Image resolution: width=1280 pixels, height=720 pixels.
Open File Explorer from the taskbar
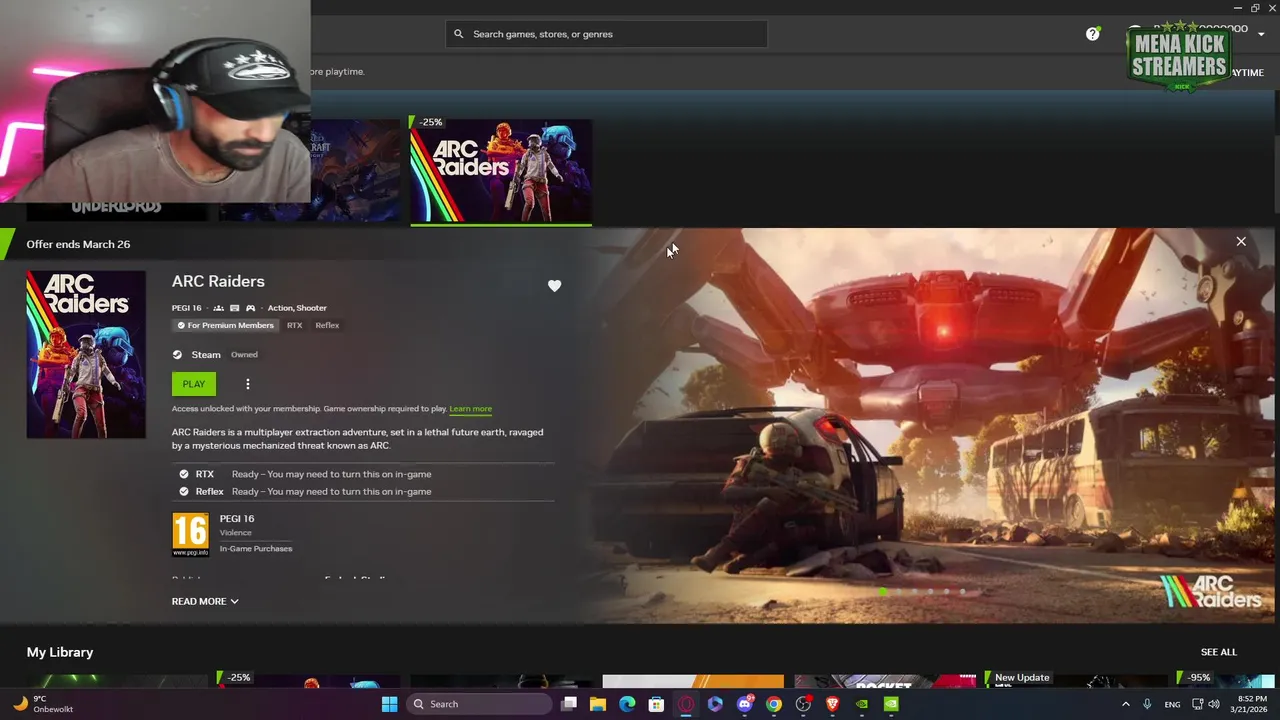coord(598,704)
